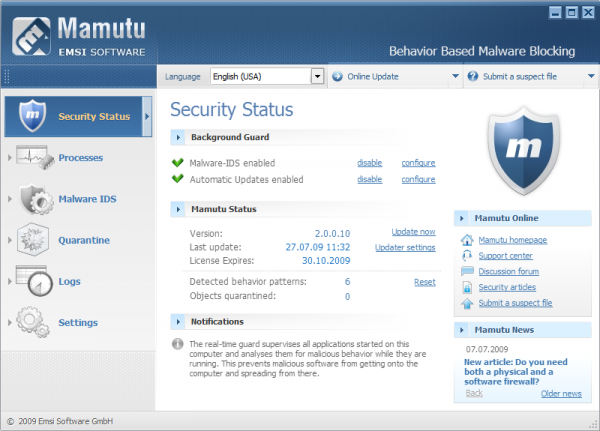Configure Malware-IDS via its configure link

418,163
